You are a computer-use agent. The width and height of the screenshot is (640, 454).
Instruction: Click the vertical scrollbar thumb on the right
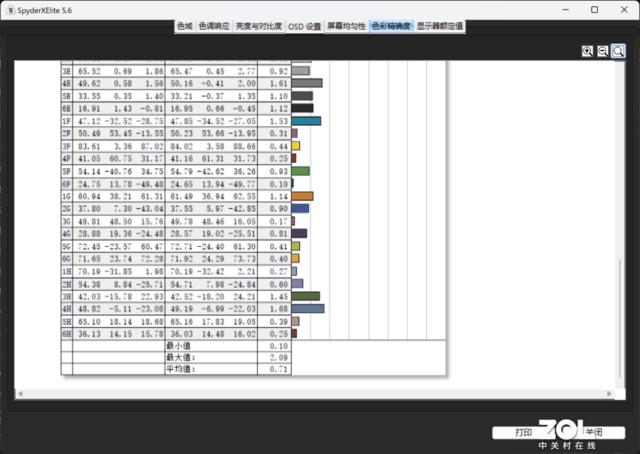pyautogui.click(x=620, y=318)
